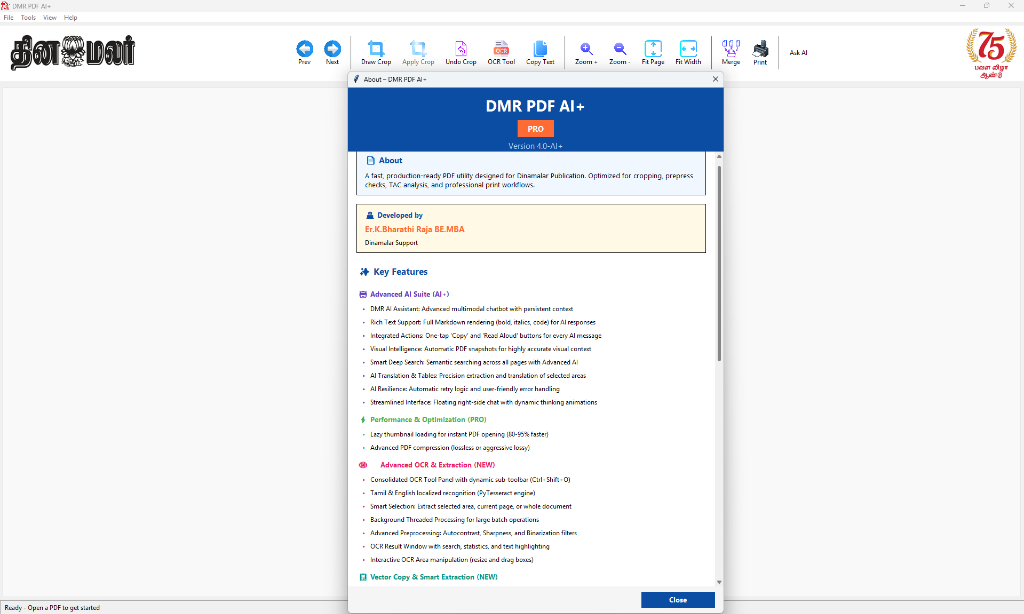Click the Fit Width icon
The width and height of the screenshot is (1024, 614).
pos(688,52)
